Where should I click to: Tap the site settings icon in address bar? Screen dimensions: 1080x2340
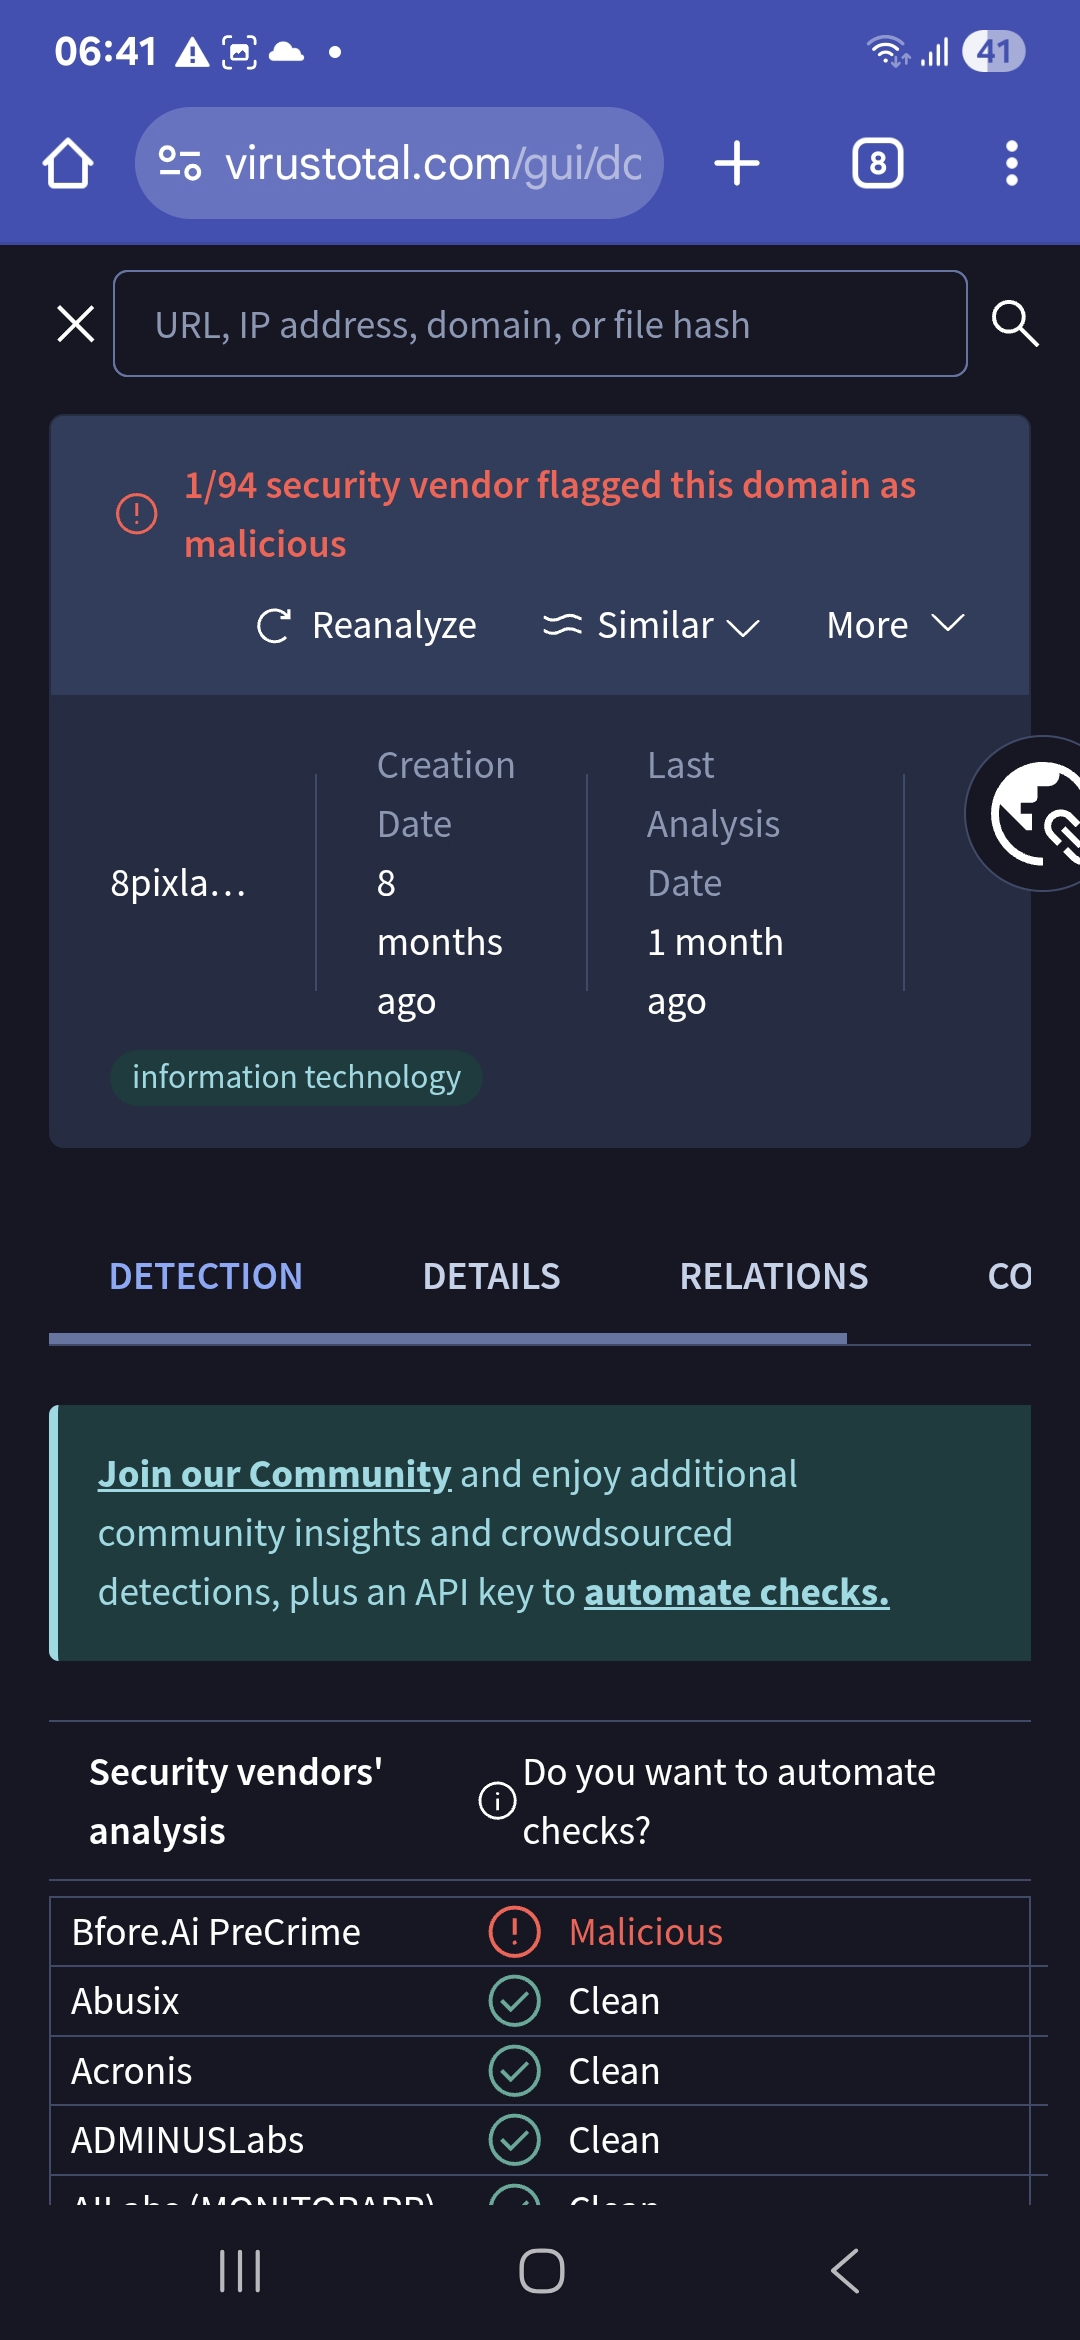click(181, 163)
